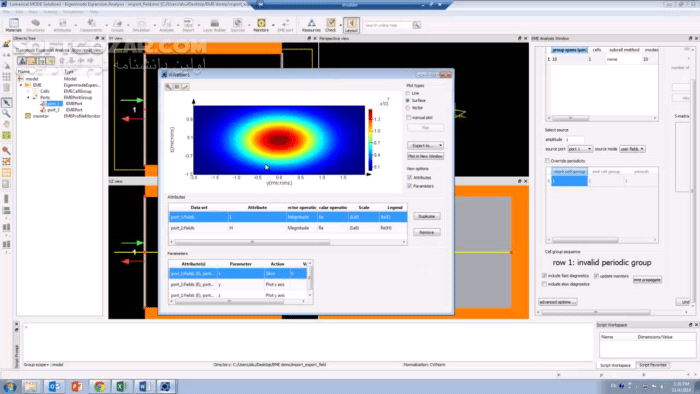Open Outlook from the taskbar
Viewport: 700px width, 394px height.
pyautogui.click(x=54, y=386)
